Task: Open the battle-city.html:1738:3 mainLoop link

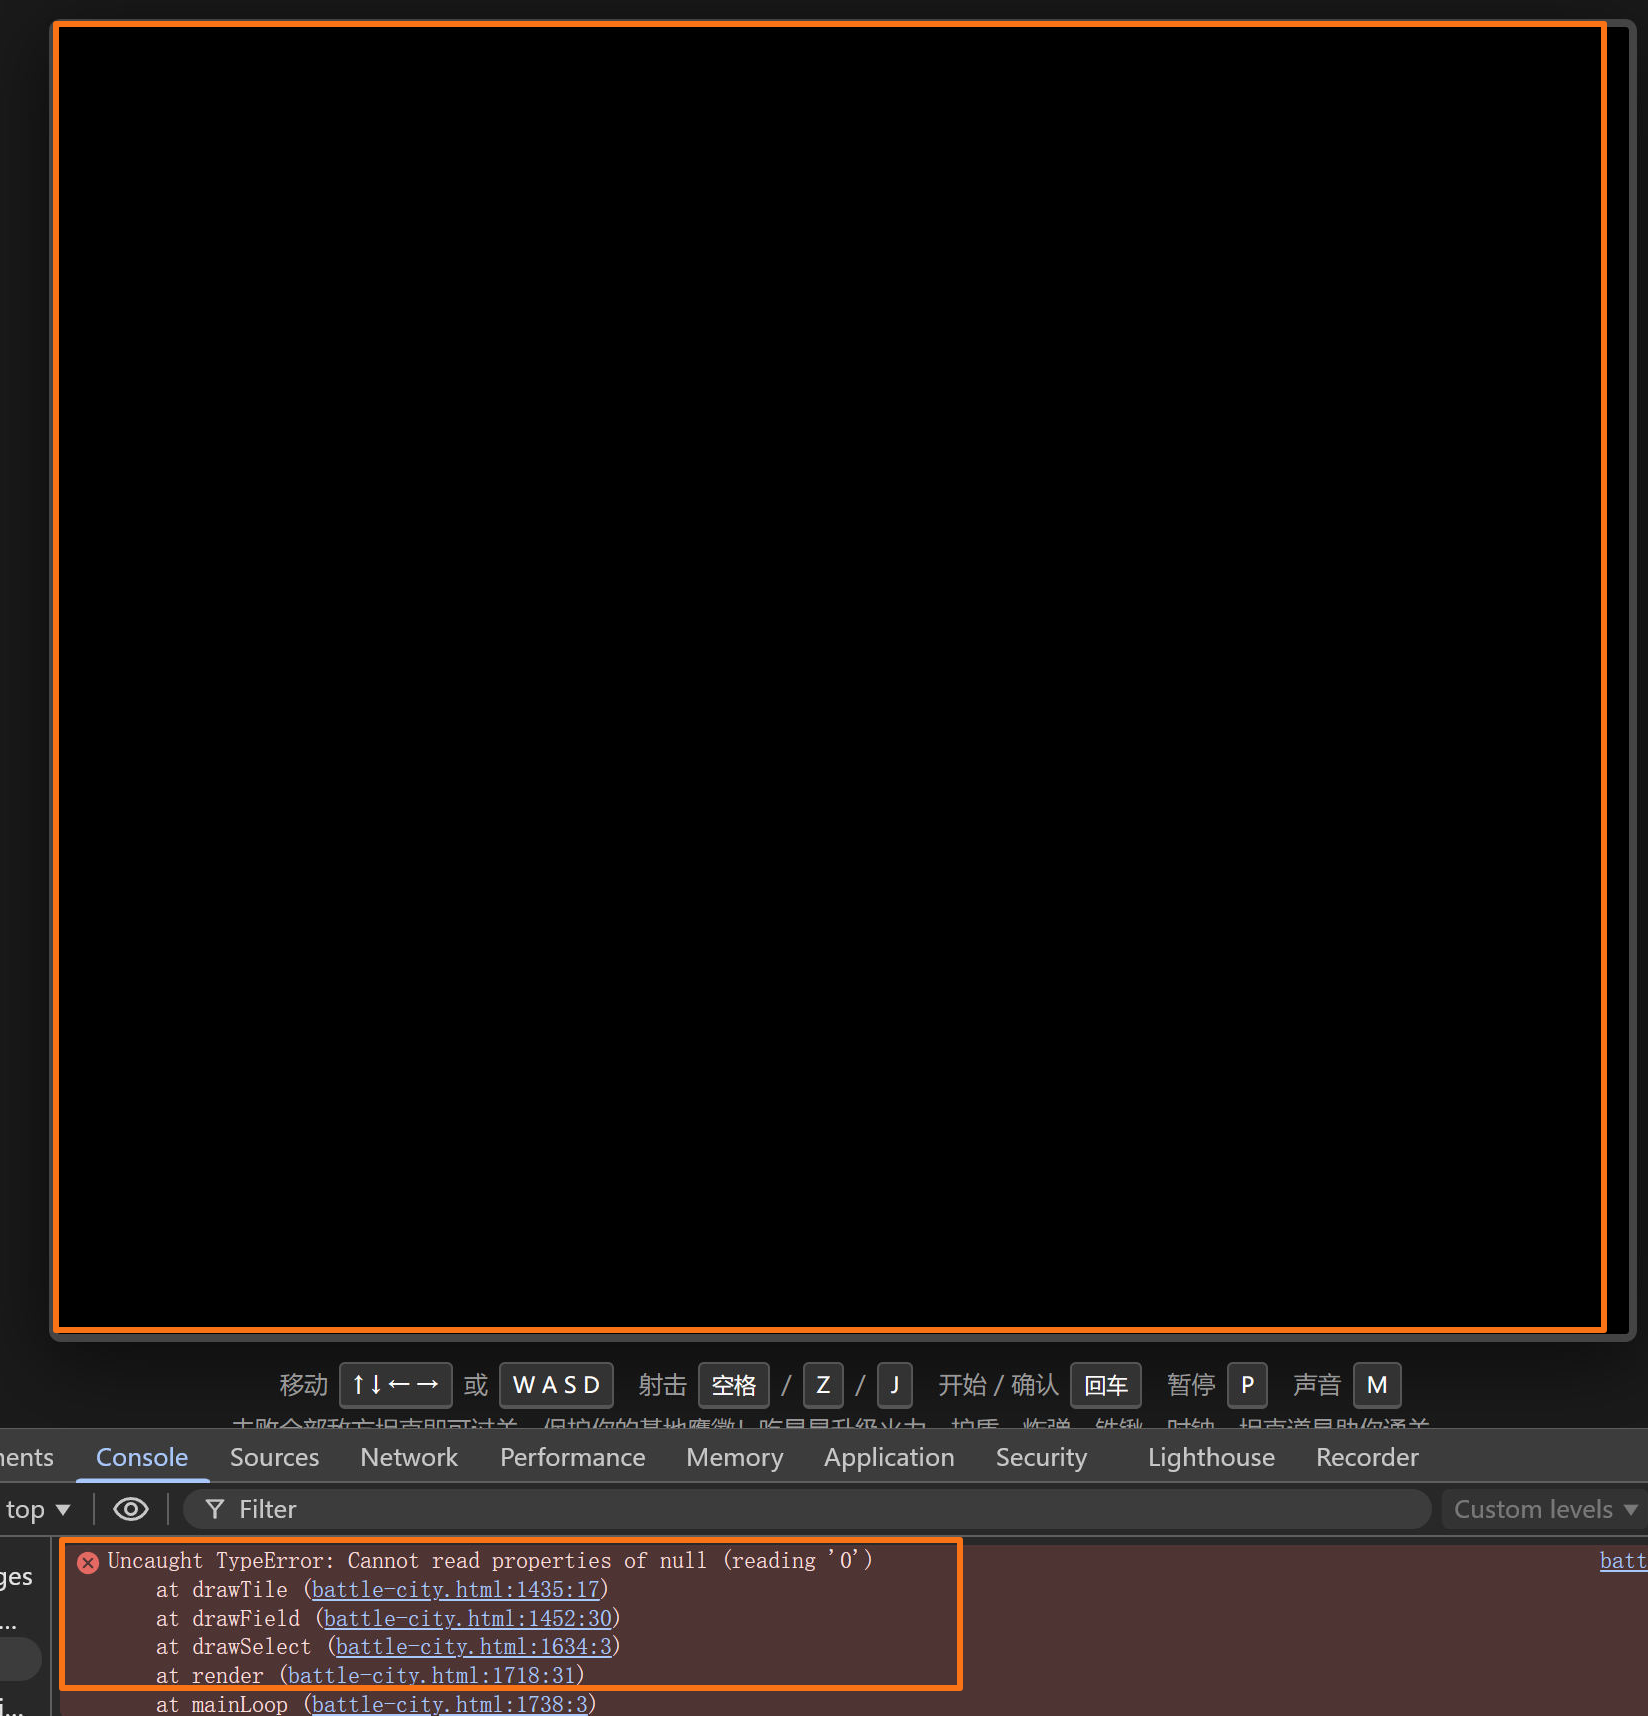Action: [x=449, y=1704]
